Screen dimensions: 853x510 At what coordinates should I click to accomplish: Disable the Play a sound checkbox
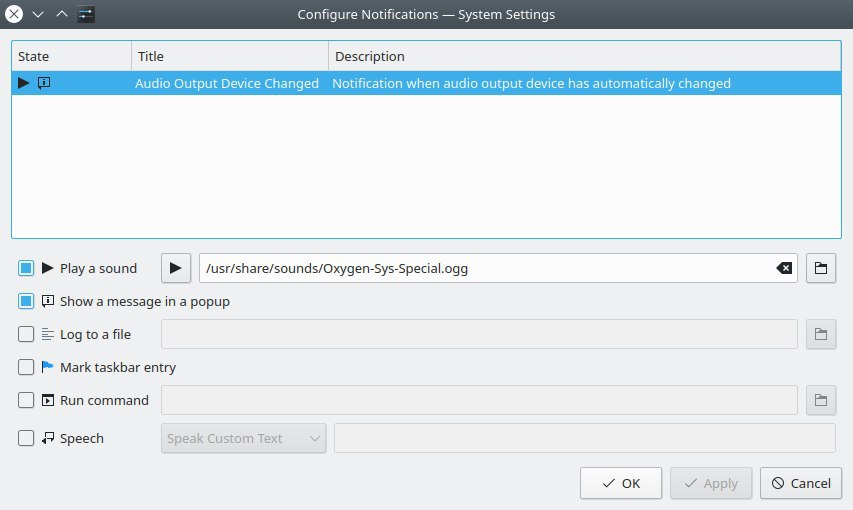click(x=26, y=268)
